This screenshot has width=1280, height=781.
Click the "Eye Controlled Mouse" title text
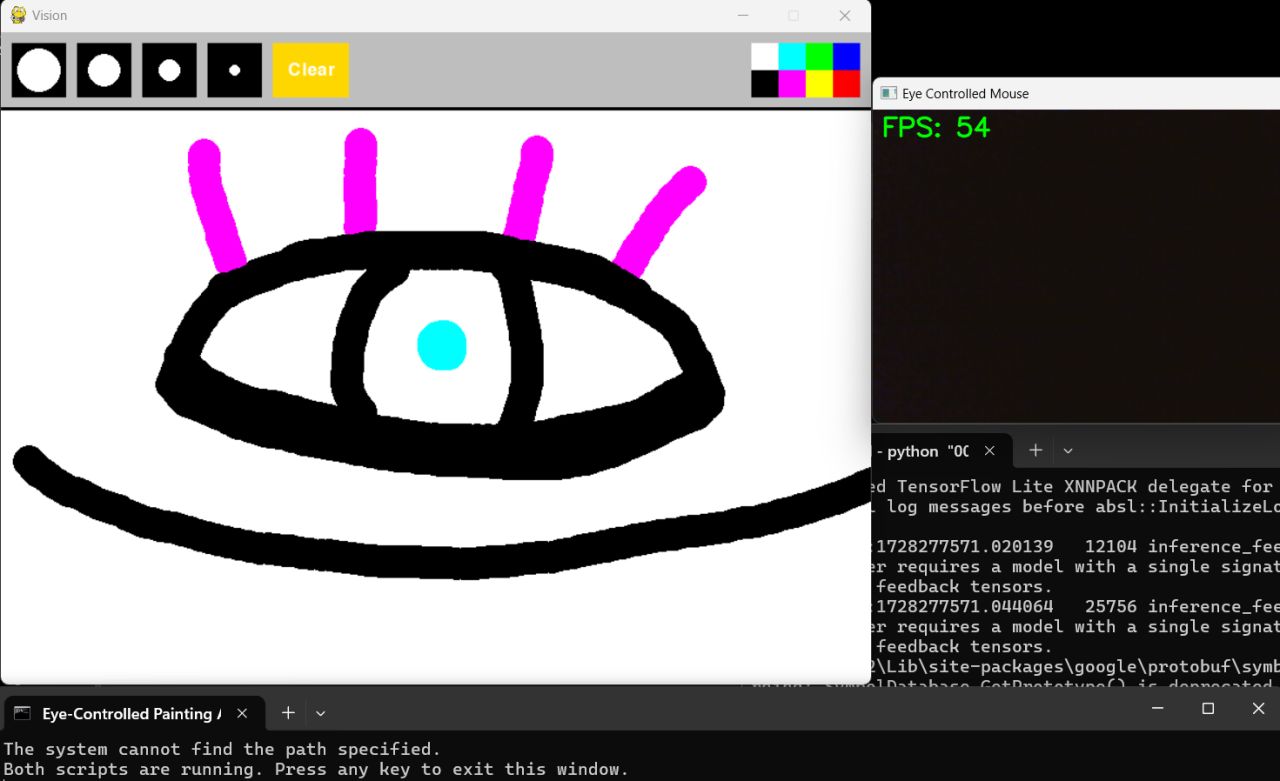coord(965,93)
